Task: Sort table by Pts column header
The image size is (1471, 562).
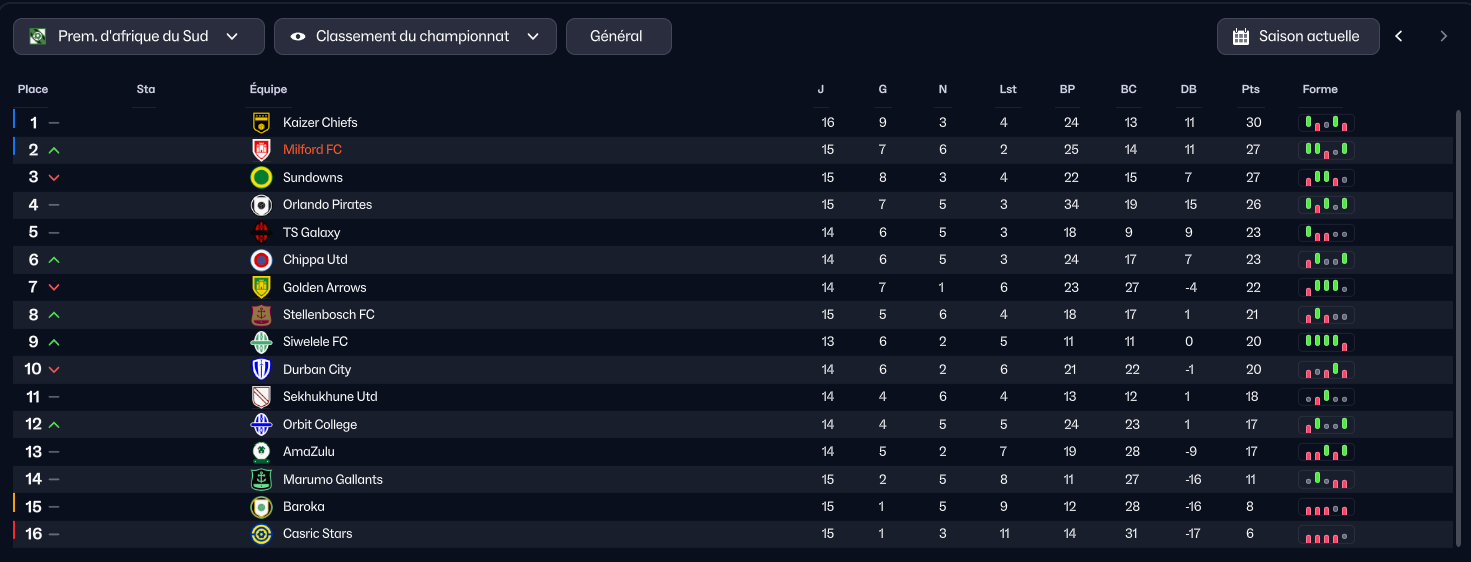Action: click(1250, 89)
